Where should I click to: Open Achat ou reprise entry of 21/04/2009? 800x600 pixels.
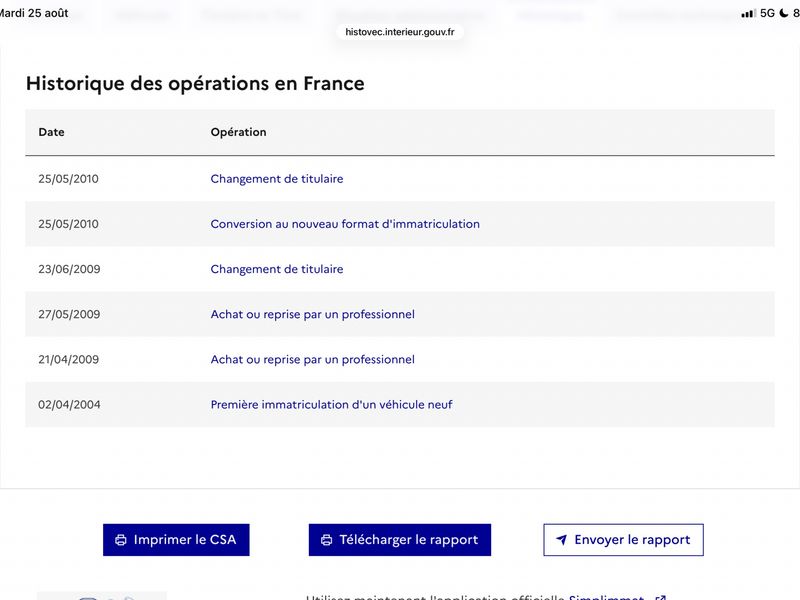312,359
